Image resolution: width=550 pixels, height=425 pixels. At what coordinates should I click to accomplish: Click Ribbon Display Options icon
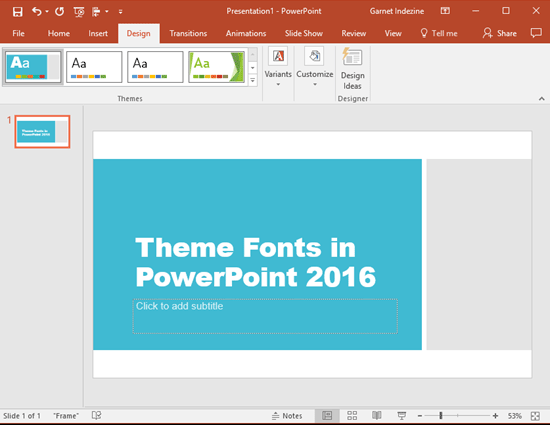[445, 11]
